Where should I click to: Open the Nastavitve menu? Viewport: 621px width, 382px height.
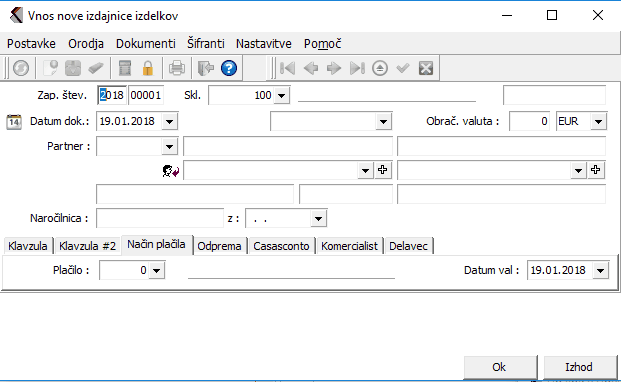[264, 44]
